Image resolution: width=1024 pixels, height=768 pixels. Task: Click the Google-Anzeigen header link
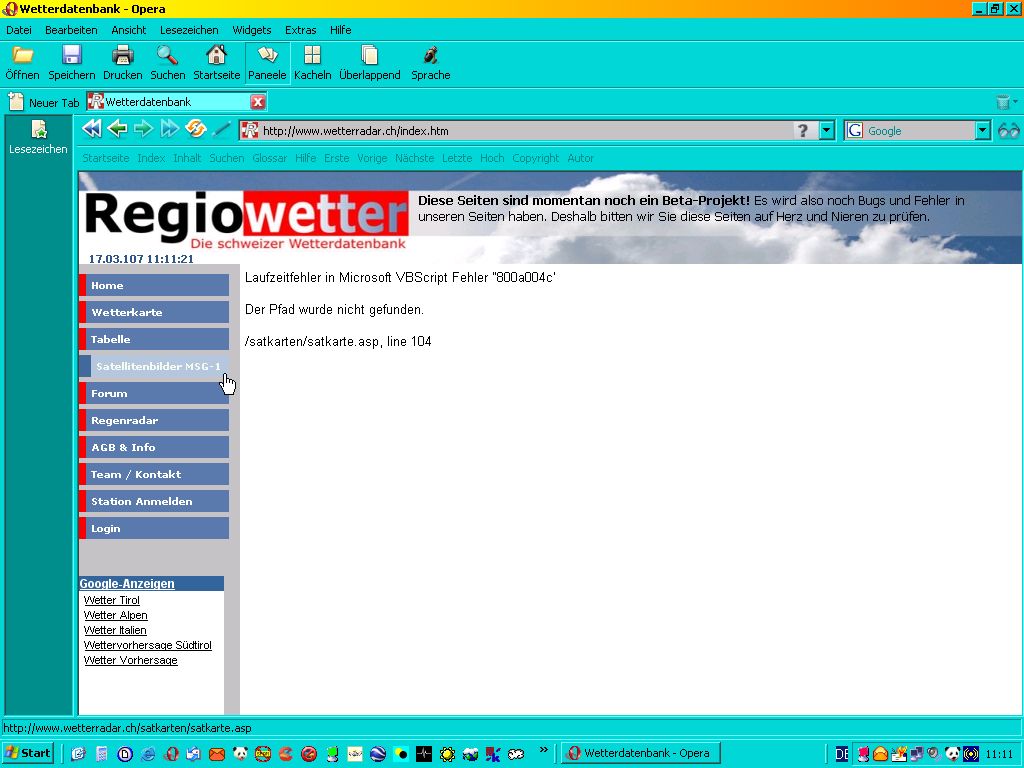pyautogui.click(x=127, y=584)
